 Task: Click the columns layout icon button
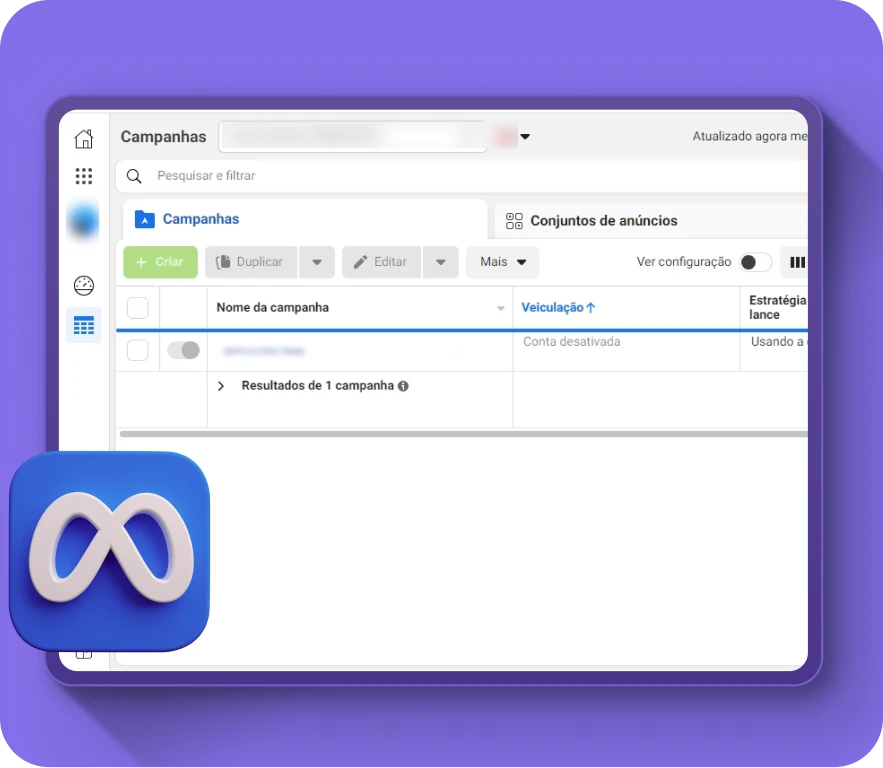[797, 262]
